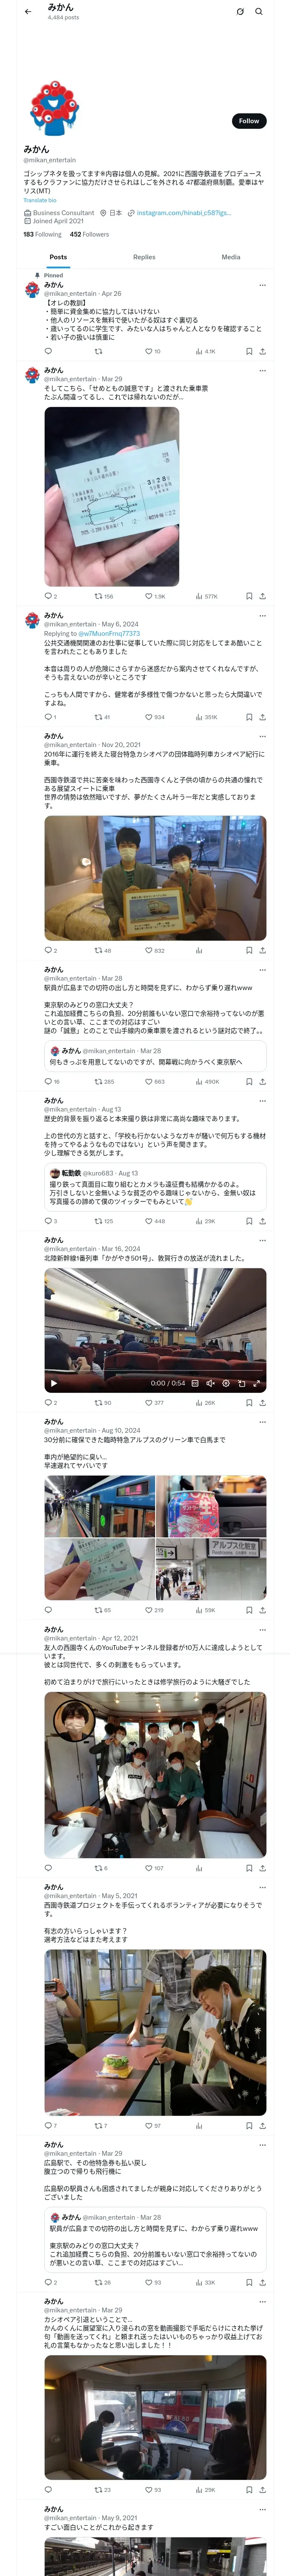The width and height of the screenshot is (290, 2576).
Task: Mute the shinkansen video sound
Action: tap(210, 1383)
